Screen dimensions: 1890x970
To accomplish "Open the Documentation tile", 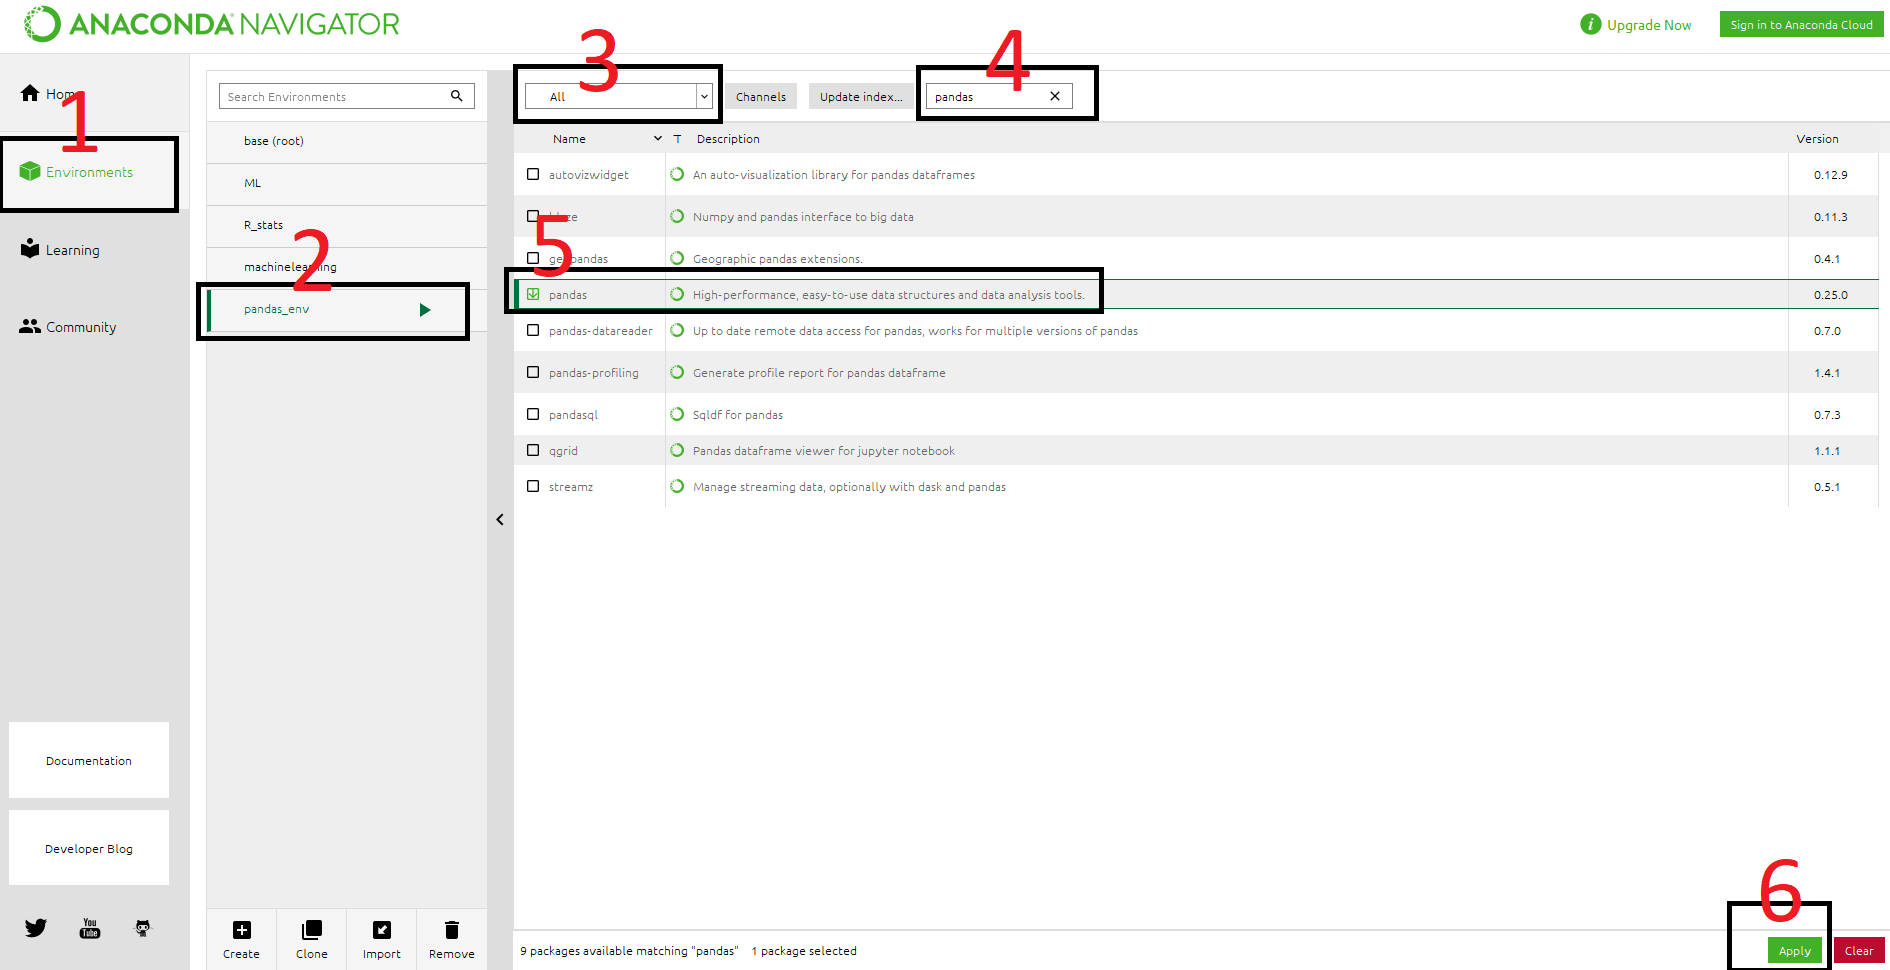I will coord(89,760).
